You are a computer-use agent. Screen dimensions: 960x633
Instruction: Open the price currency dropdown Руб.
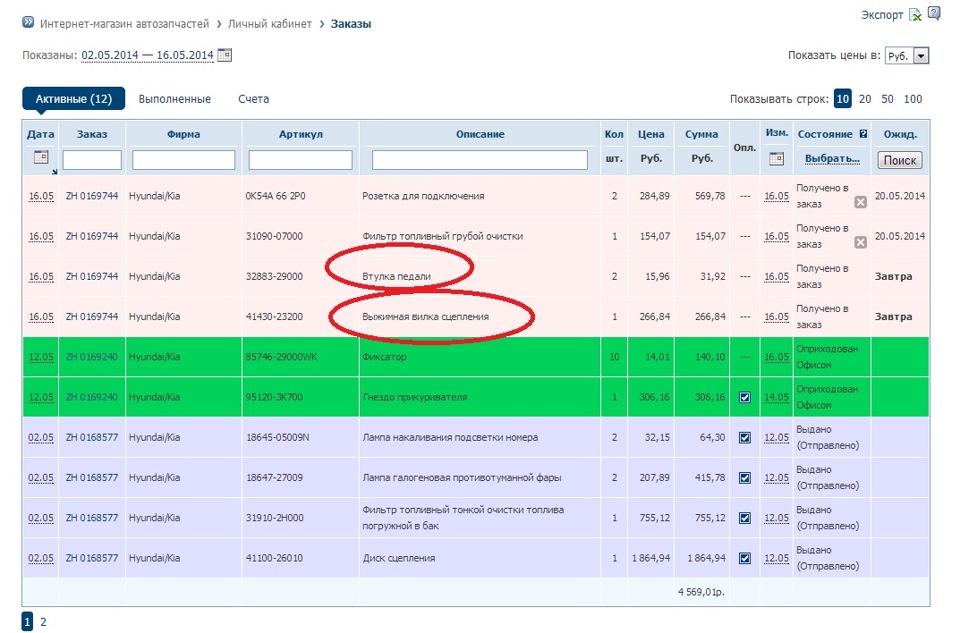click(907, 56)
